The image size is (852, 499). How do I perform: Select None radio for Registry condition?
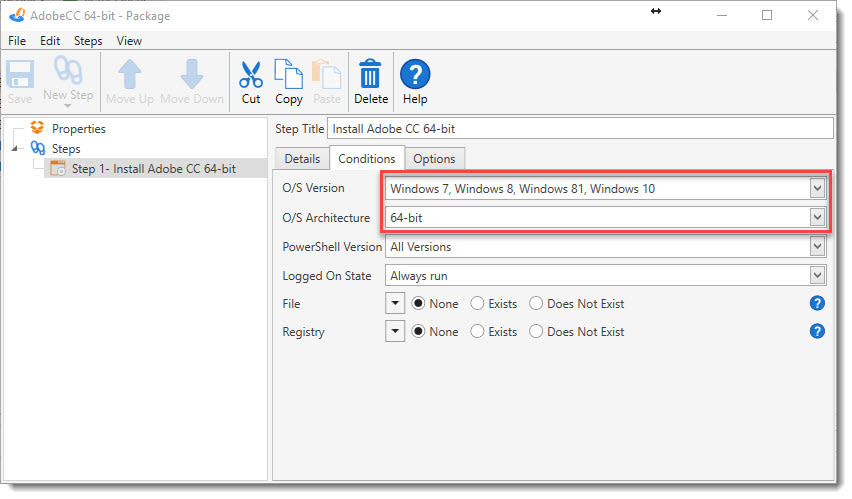418,331
